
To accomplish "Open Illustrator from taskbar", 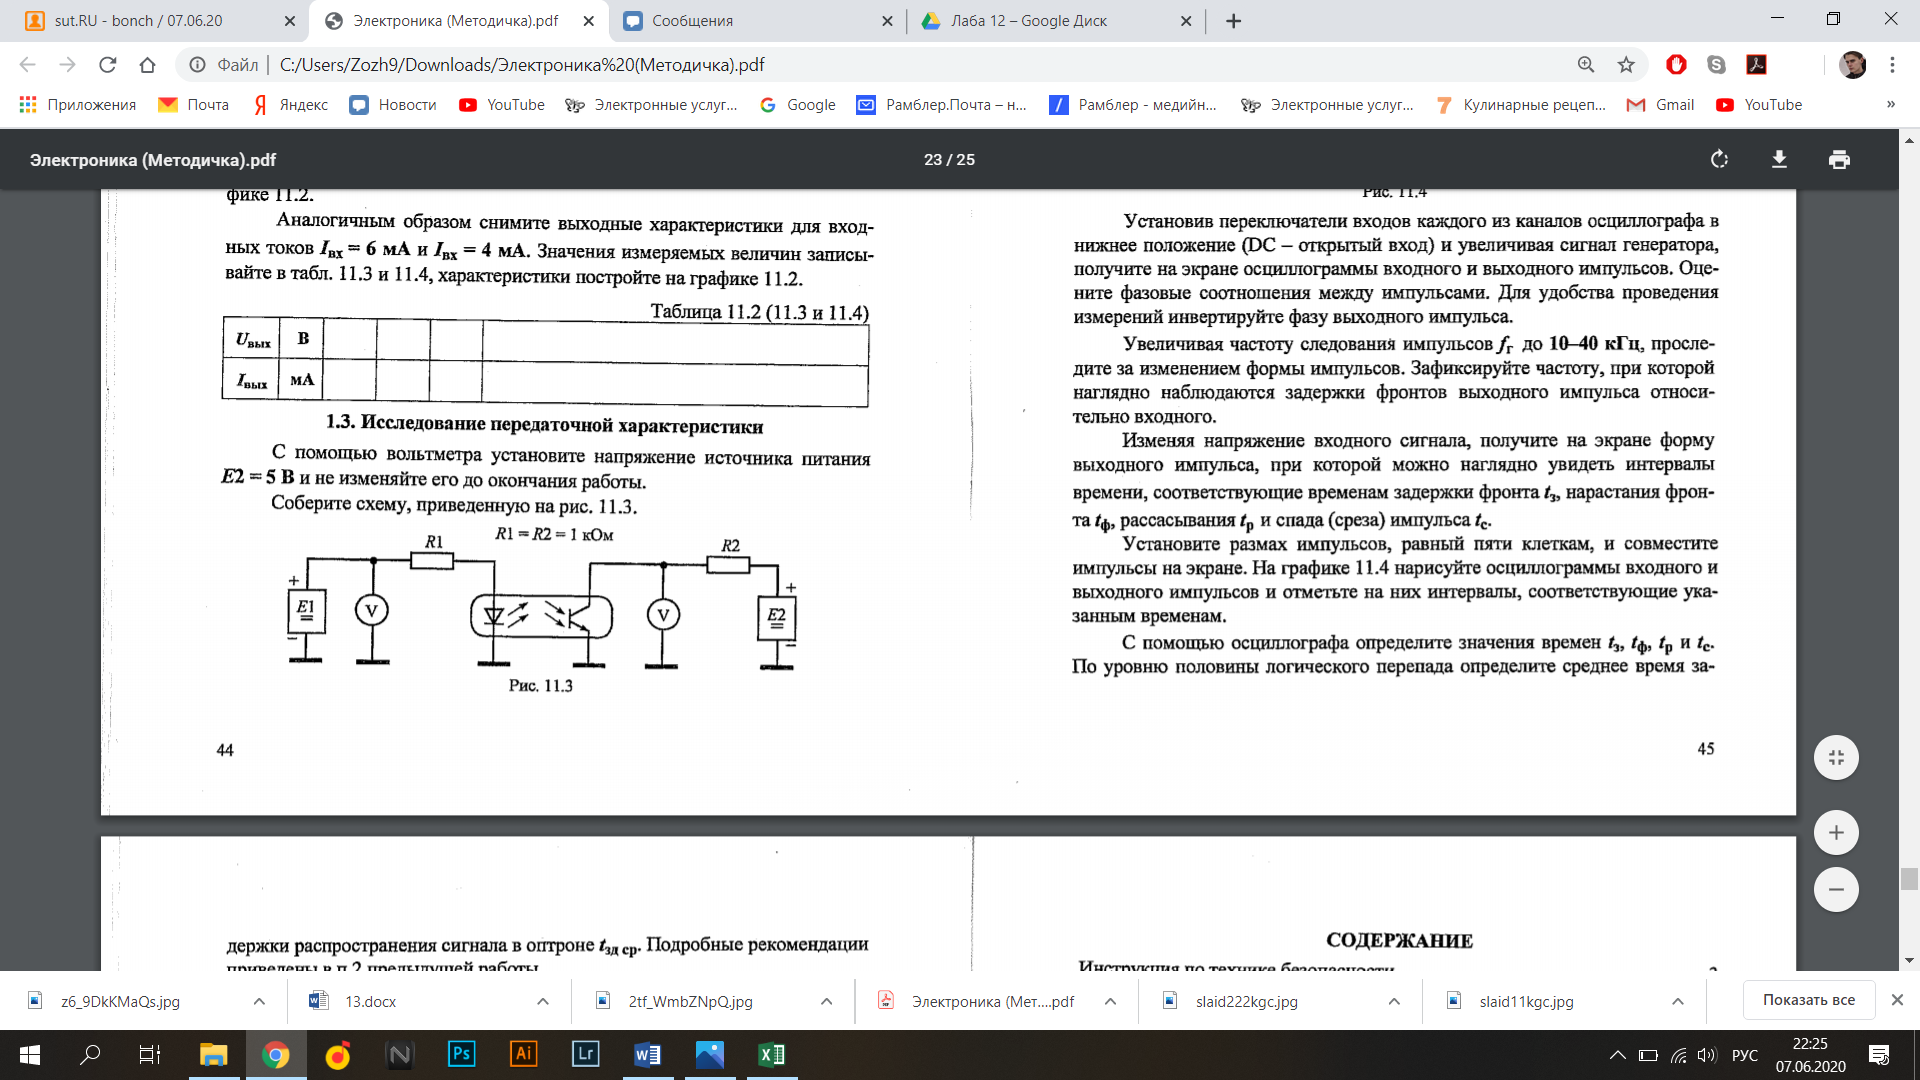I will click(x=523, y=1055).
